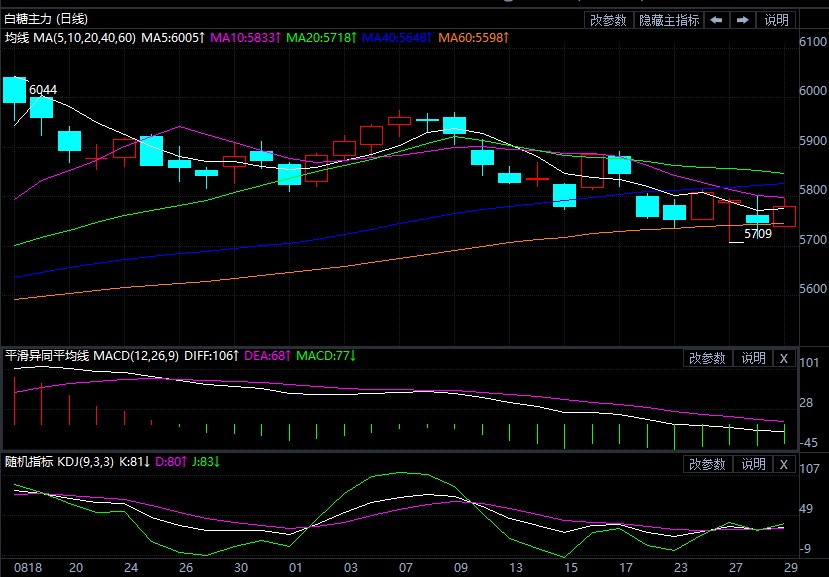Image resolution: width=829 pixels, height=577 pixels.
Task: Close the KDJ indicator panel with X
Action: pos(783,464)
